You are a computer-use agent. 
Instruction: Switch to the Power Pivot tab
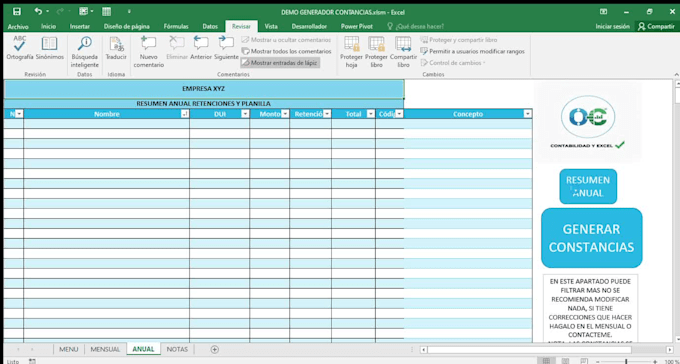pyautogui.click(x=356, y=26)
